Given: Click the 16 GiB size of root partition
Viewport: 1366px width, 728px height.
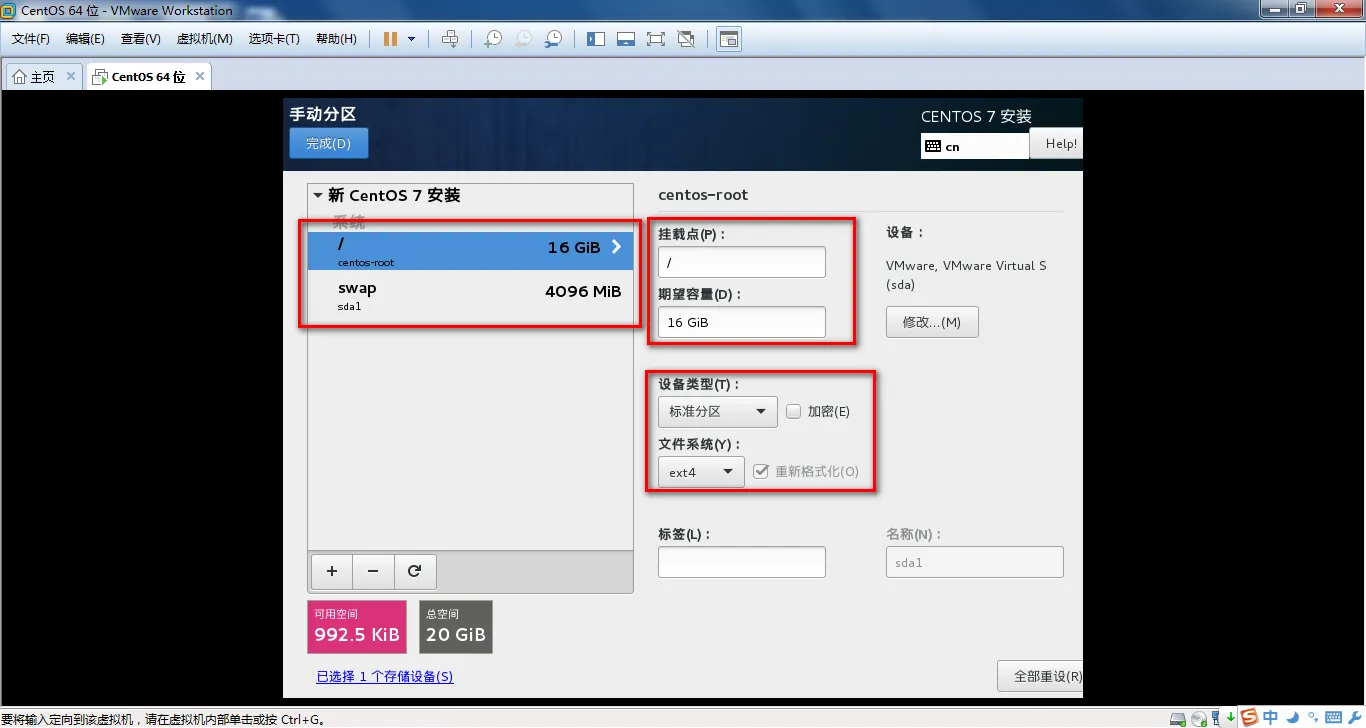Looking at the screenshot, I should [x=574, y=248].
